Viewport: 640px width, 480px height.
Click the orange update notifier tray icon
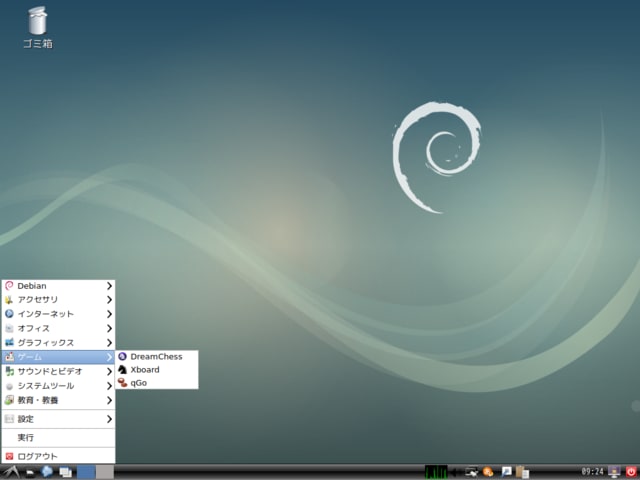pyautogui.click(x=488, y=472)
